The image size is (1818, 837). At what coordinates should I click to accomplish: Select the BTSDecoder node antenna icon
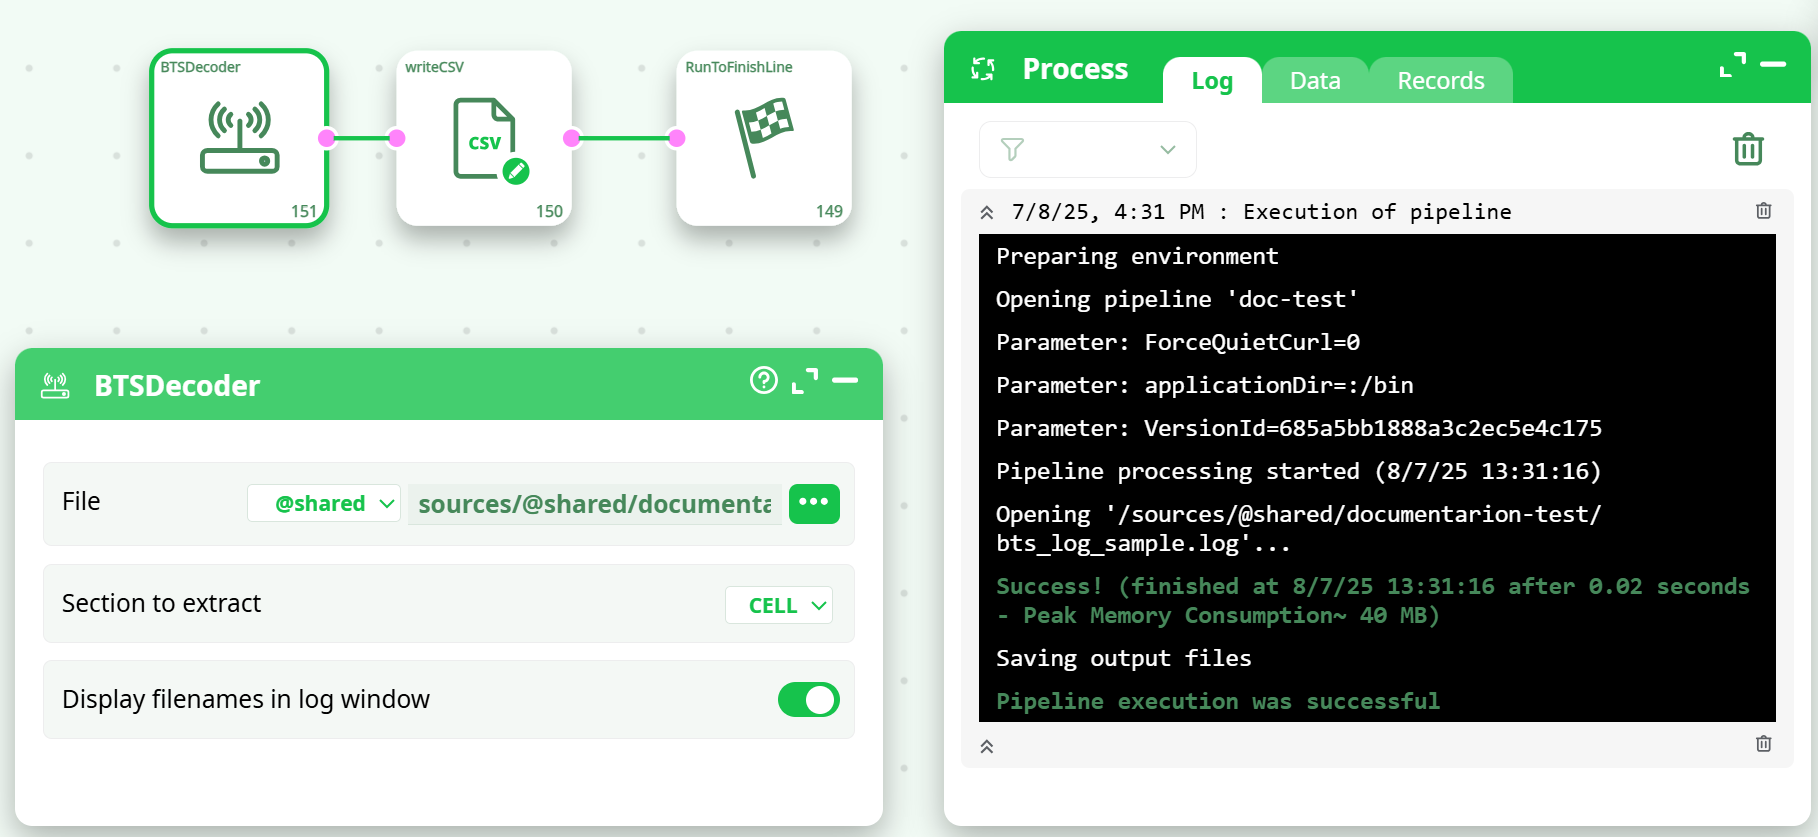coord(240,138)
